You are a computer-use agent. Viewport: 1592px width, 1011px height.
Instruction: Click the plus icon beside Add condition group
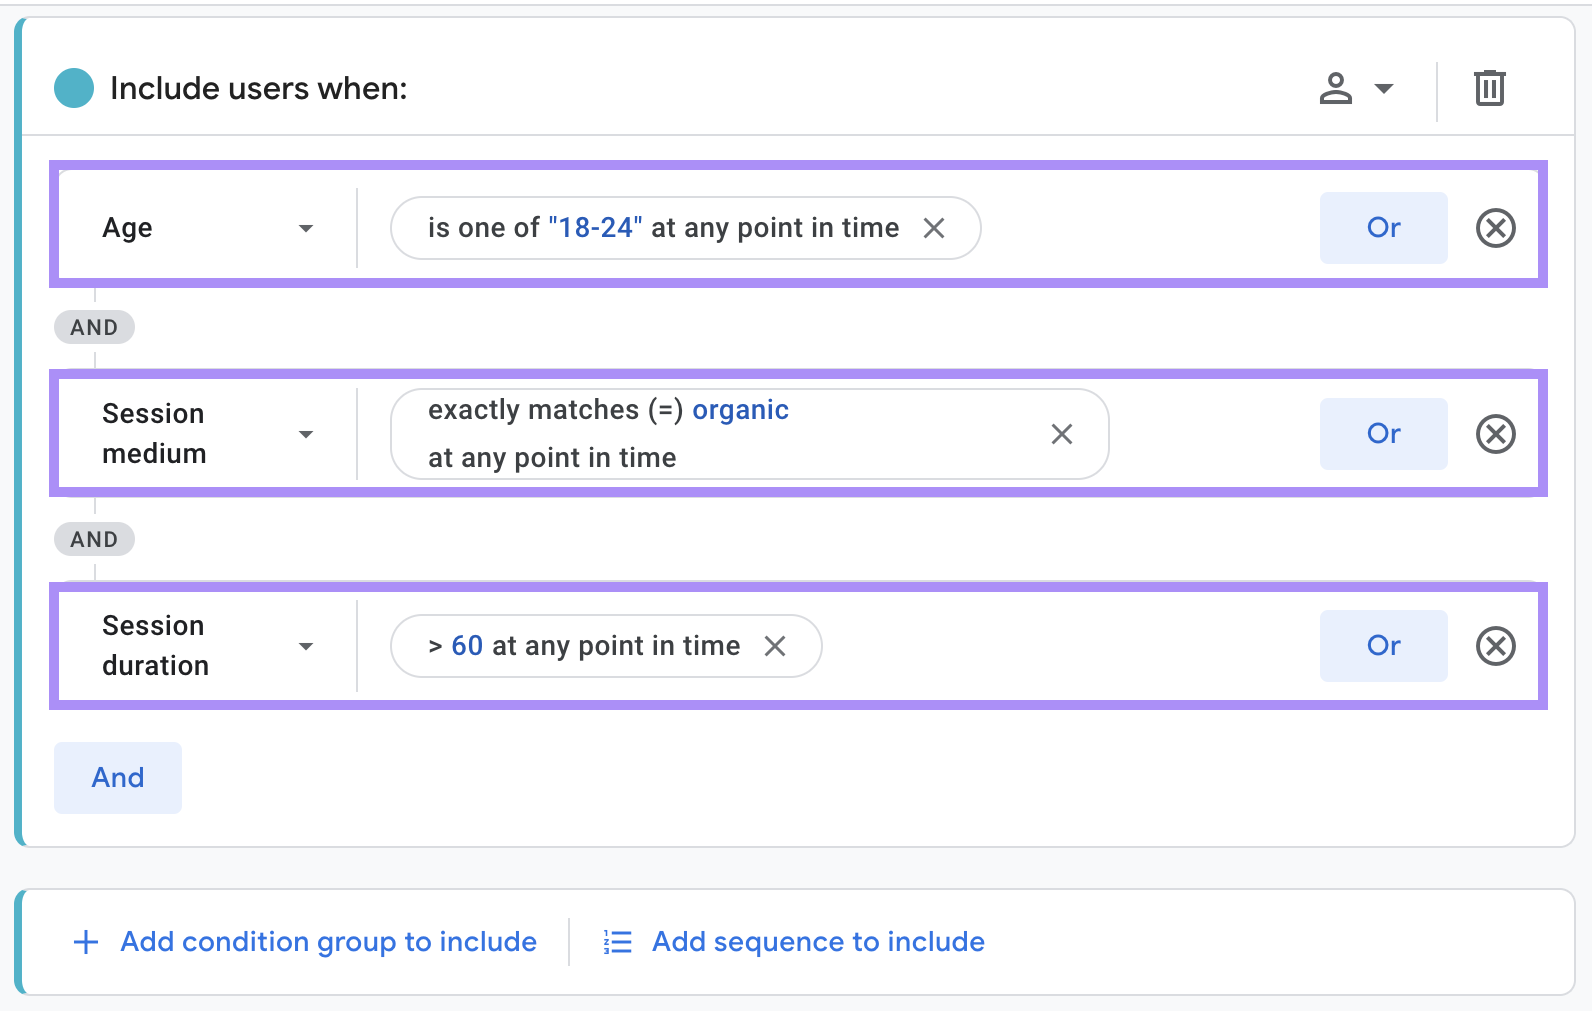coord(85,941)
